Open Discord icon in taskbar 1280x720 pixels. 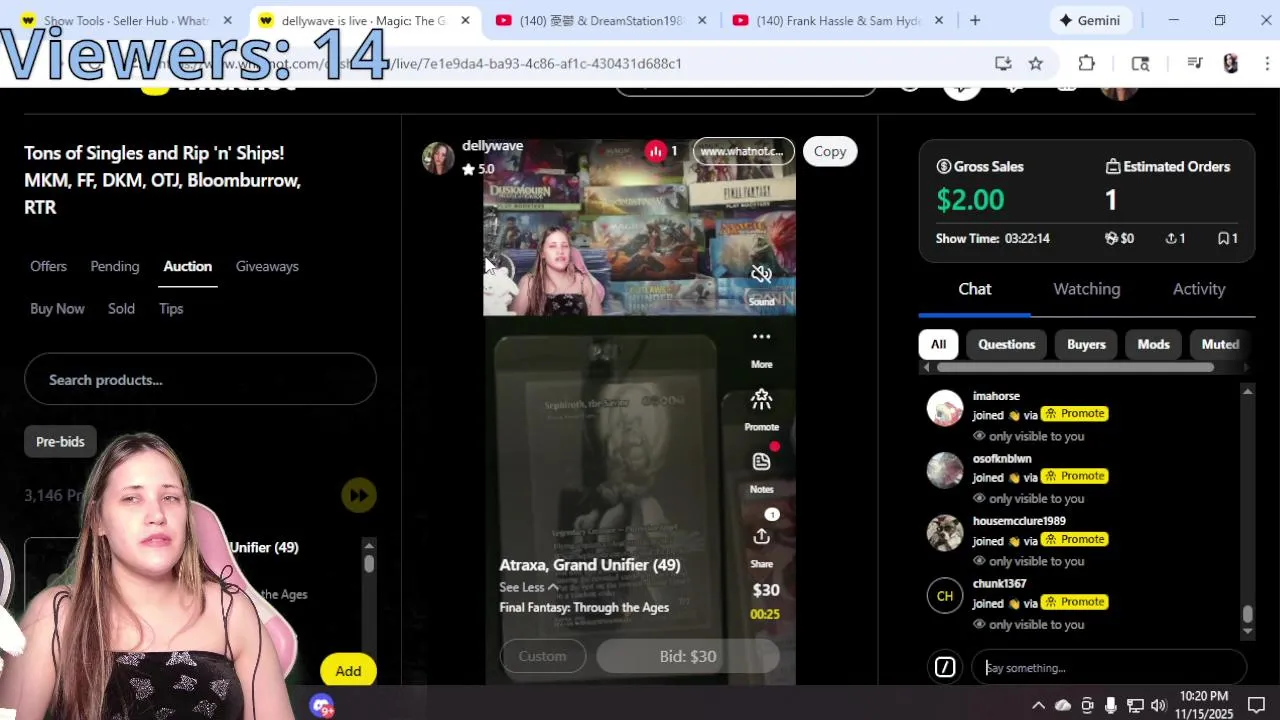(x=322, y=706)
